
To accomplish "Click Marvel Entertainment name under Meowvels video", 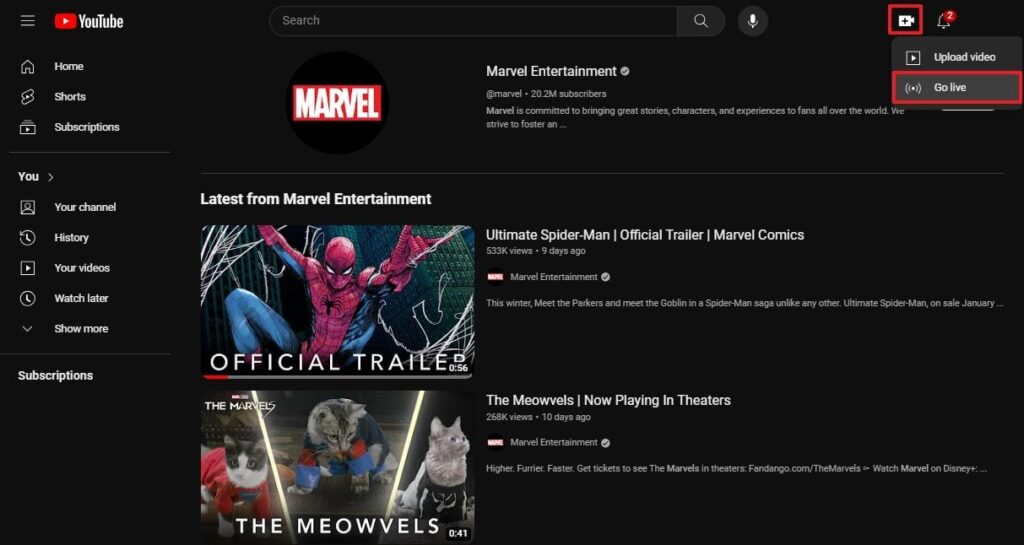I will [554, 443].
